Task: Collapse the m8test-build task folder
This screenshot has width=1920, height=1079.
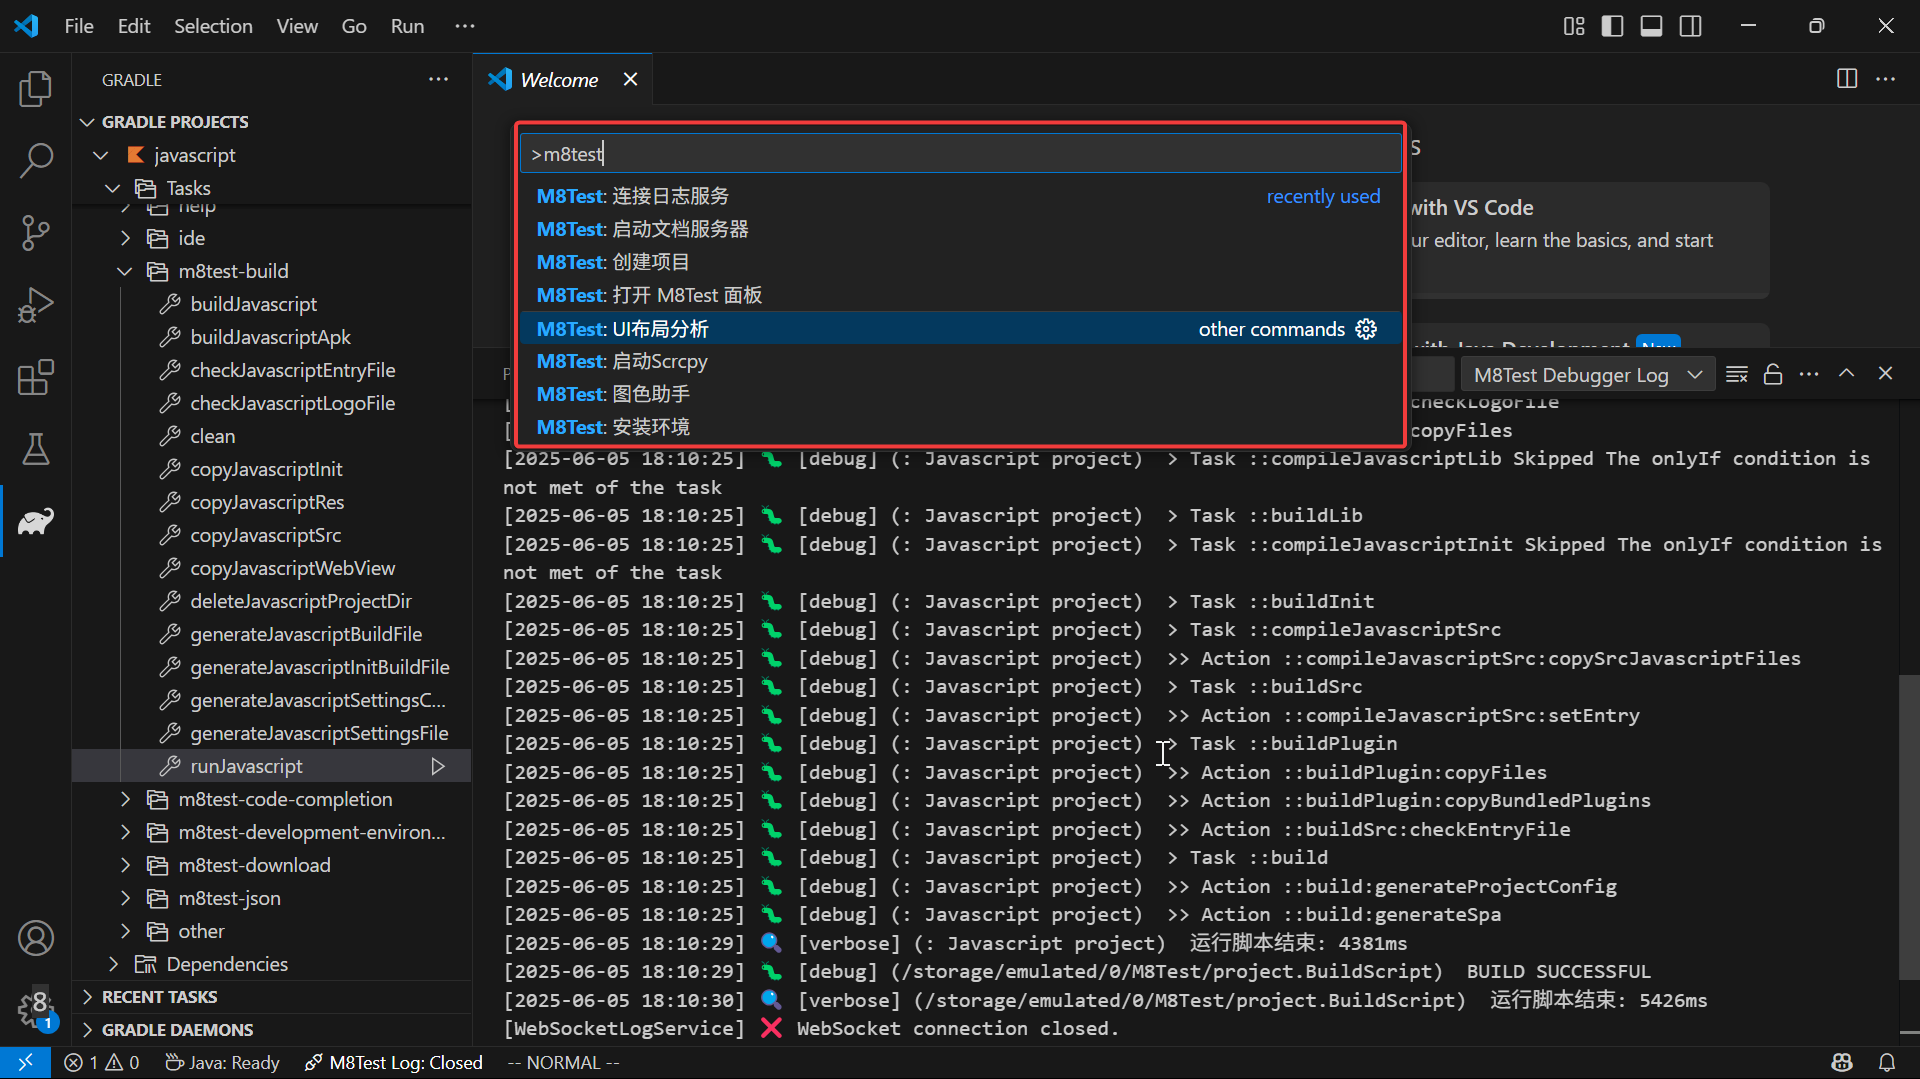Action: [x=125, y=271]
